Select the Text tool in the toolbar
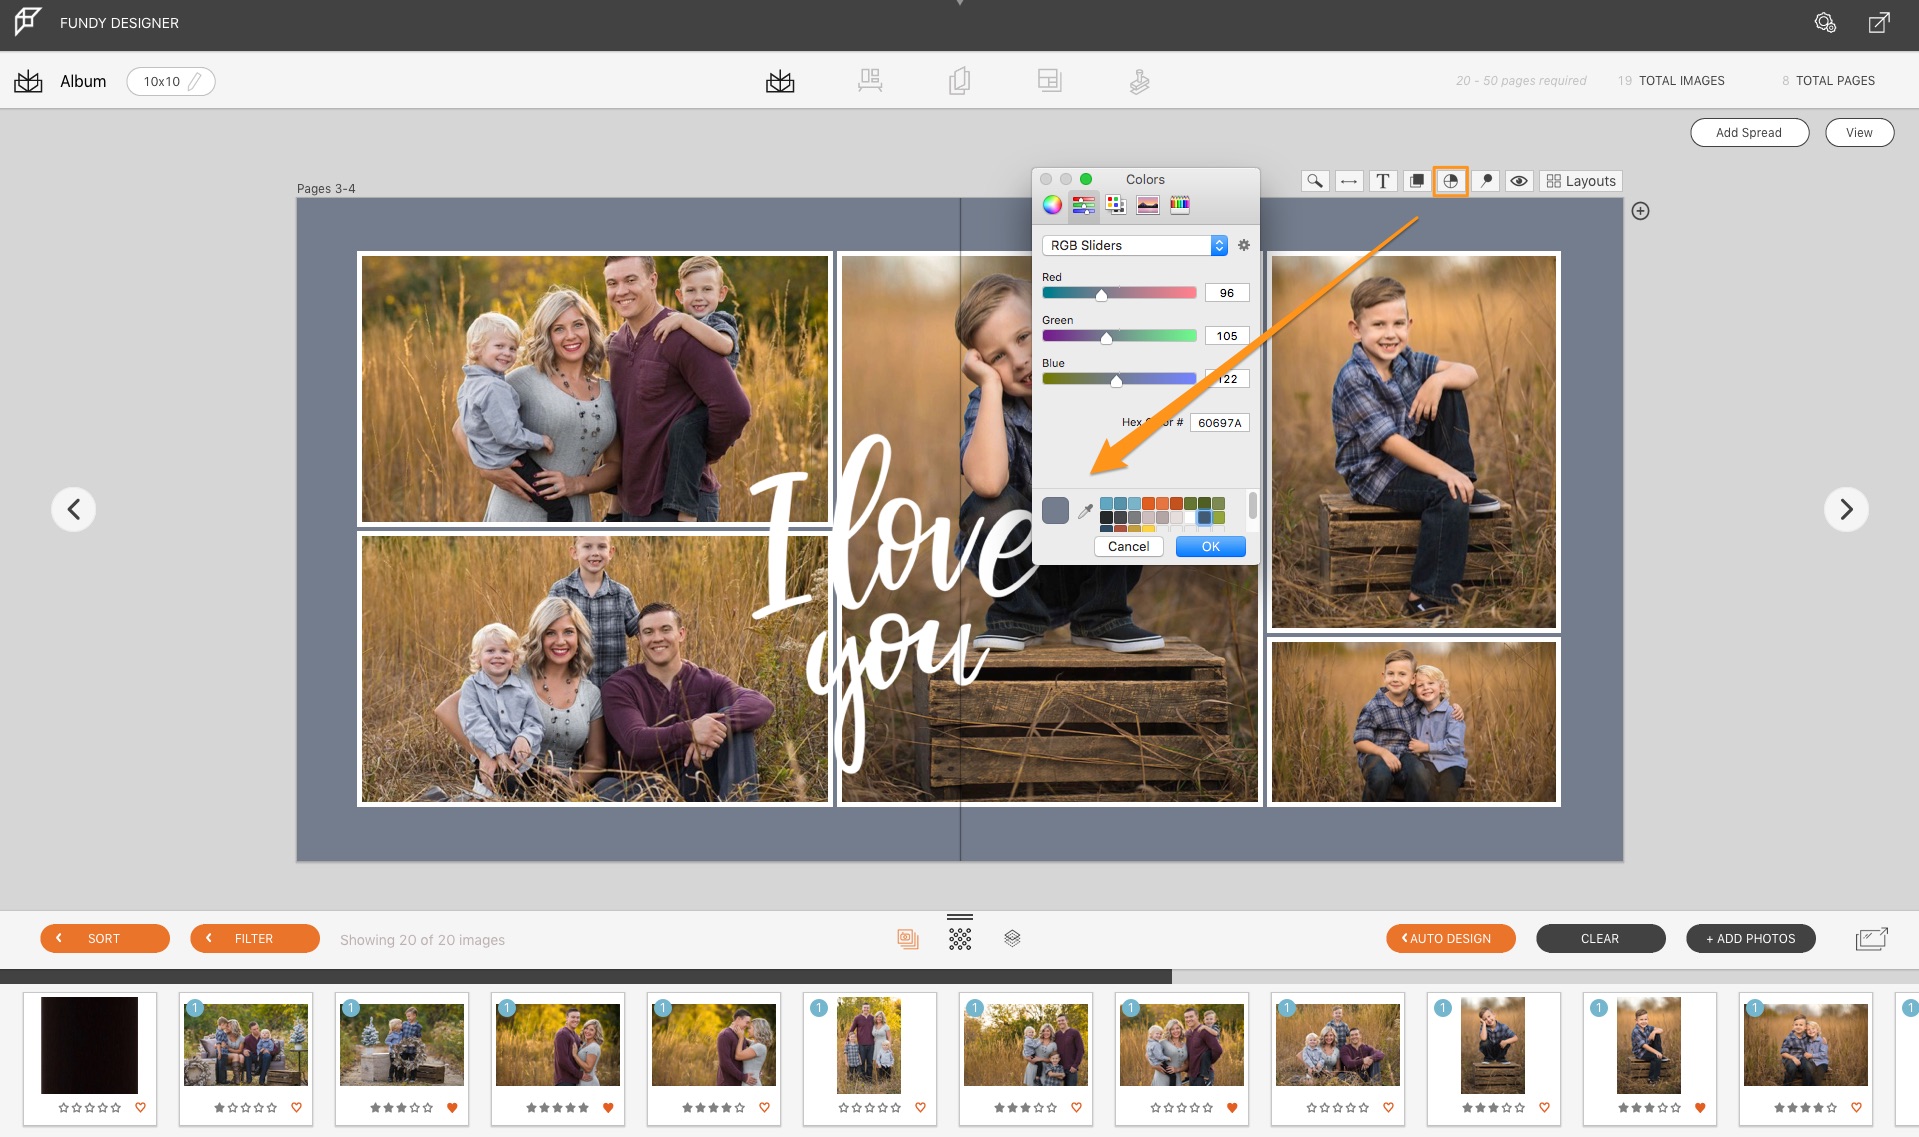Image resolution: width=1919 pixels, height=1137 pixels. click(1383, 181)
